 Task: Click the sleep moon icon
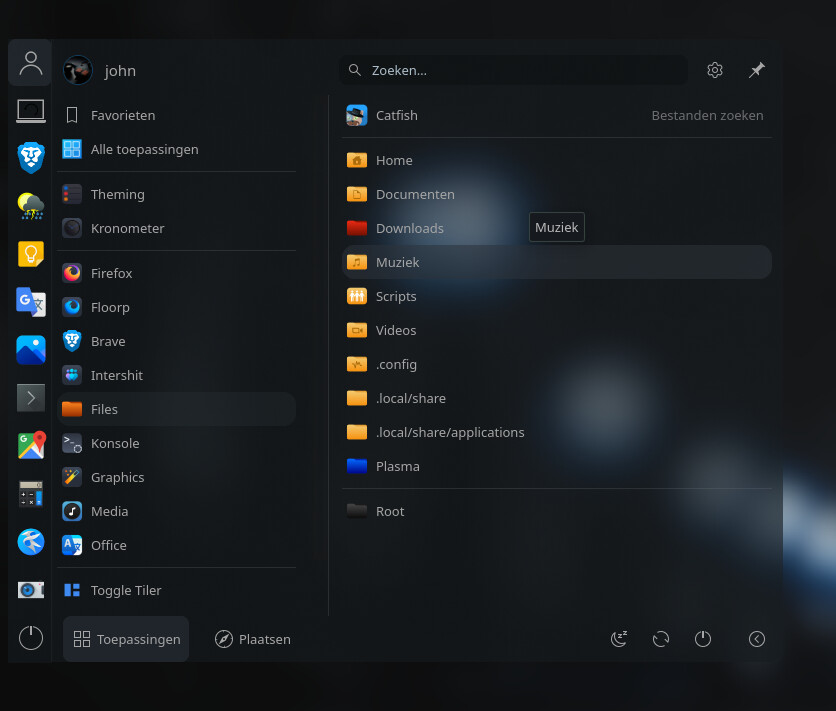[x=619, y=639]
